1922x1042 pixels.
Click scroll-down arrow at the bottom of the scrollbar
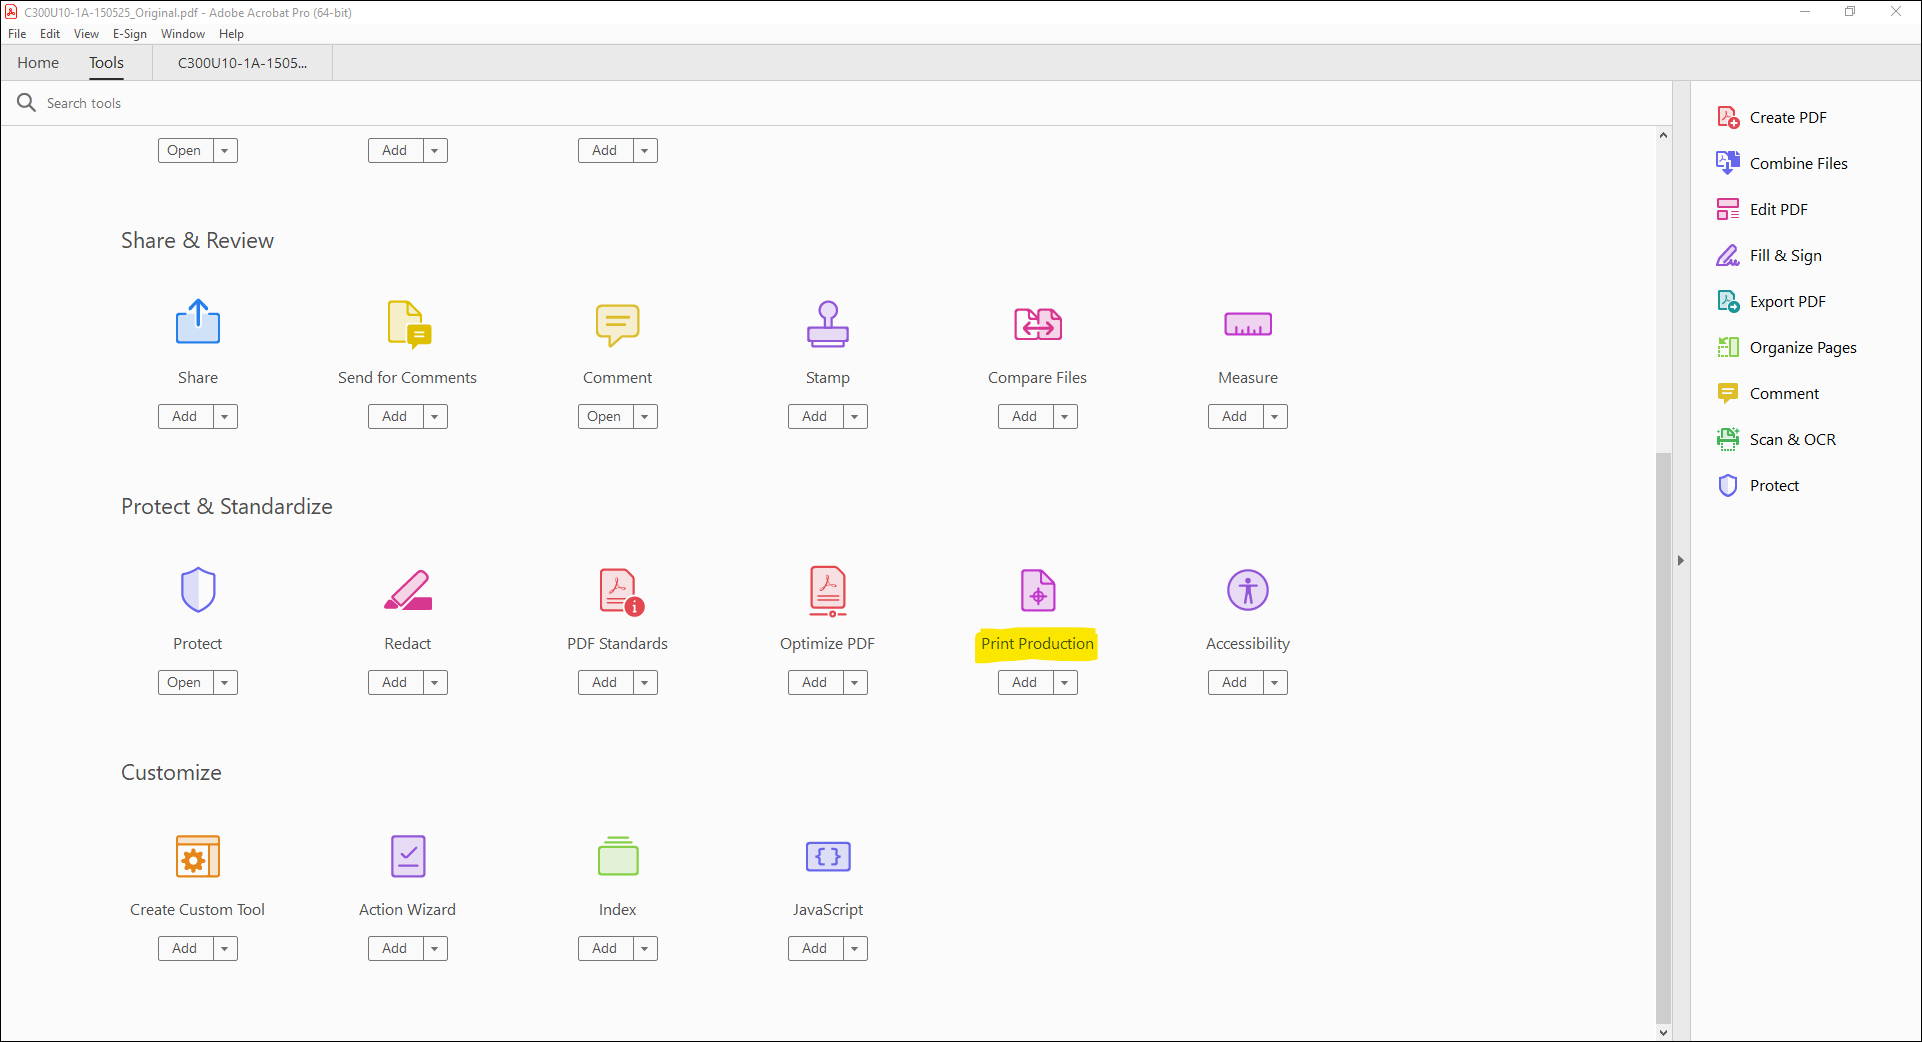[x=1663, y=1032]
